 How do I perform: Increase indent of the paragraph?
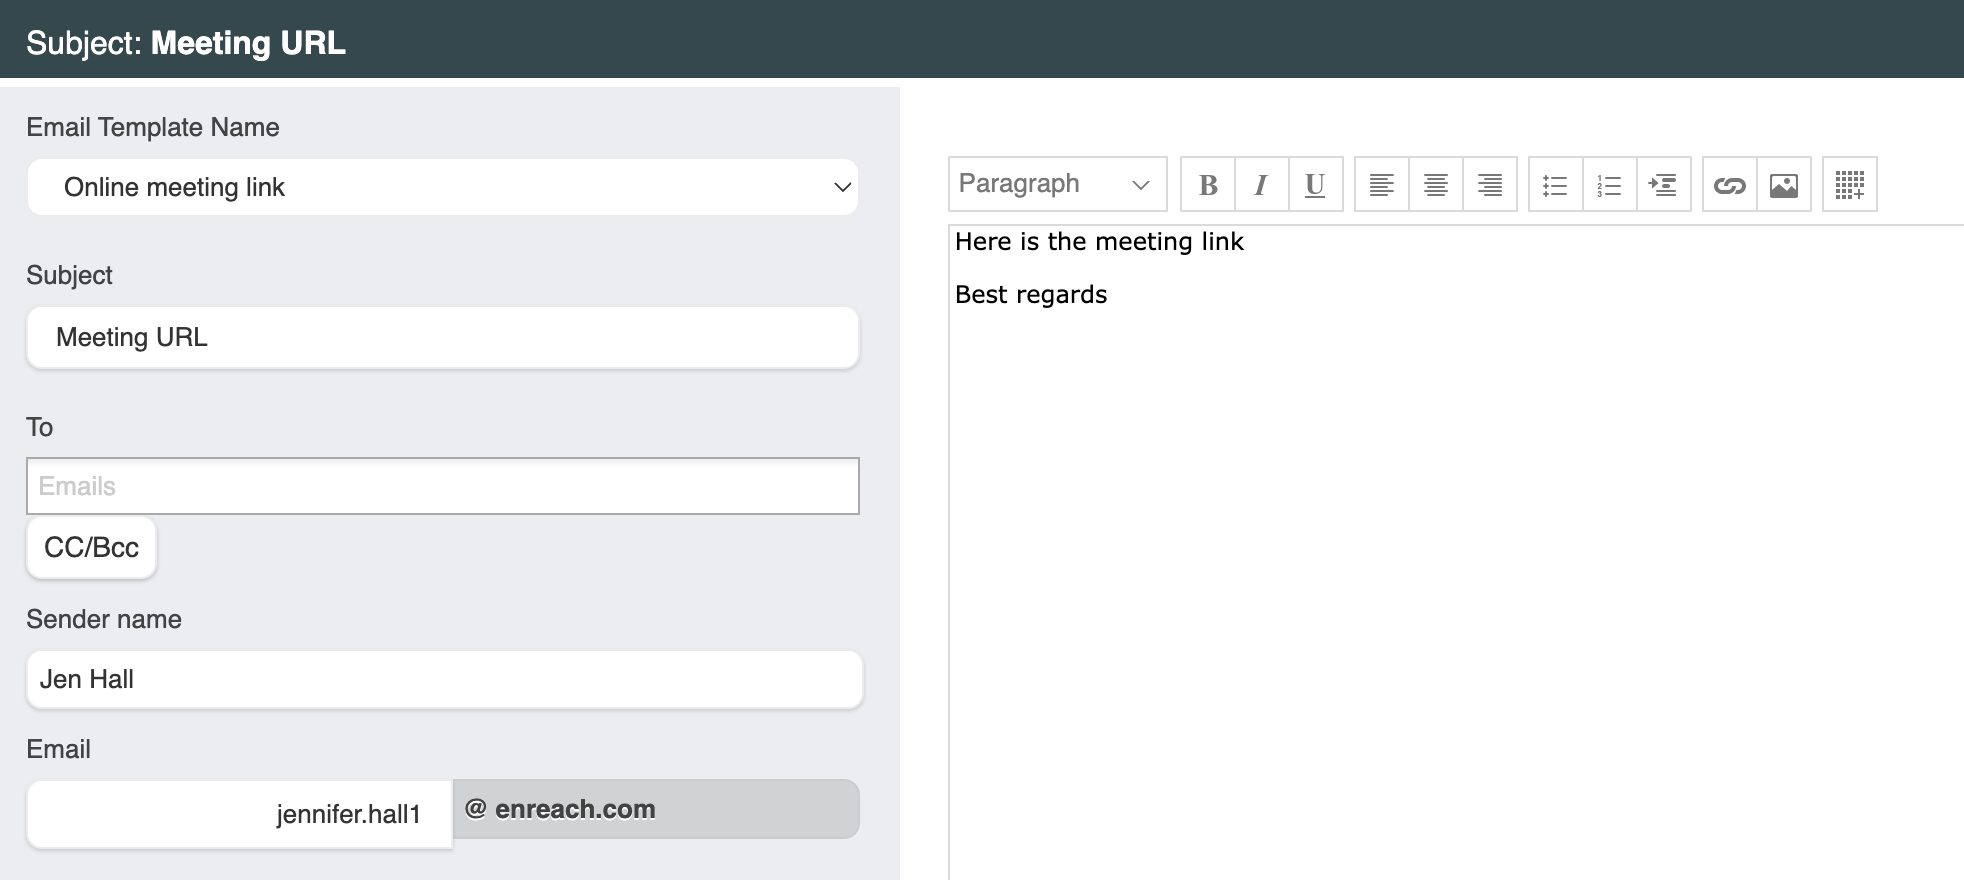1663,185
